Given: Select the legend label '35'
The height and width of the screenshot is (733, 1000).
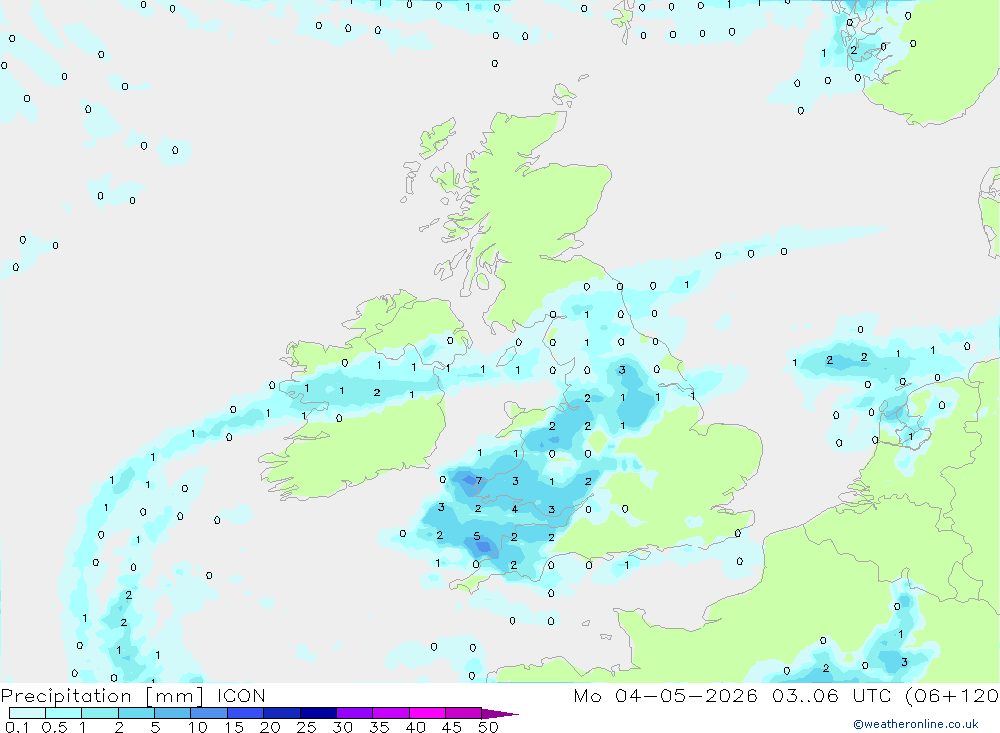Looking at the screenshot, I should pos(379,727).
